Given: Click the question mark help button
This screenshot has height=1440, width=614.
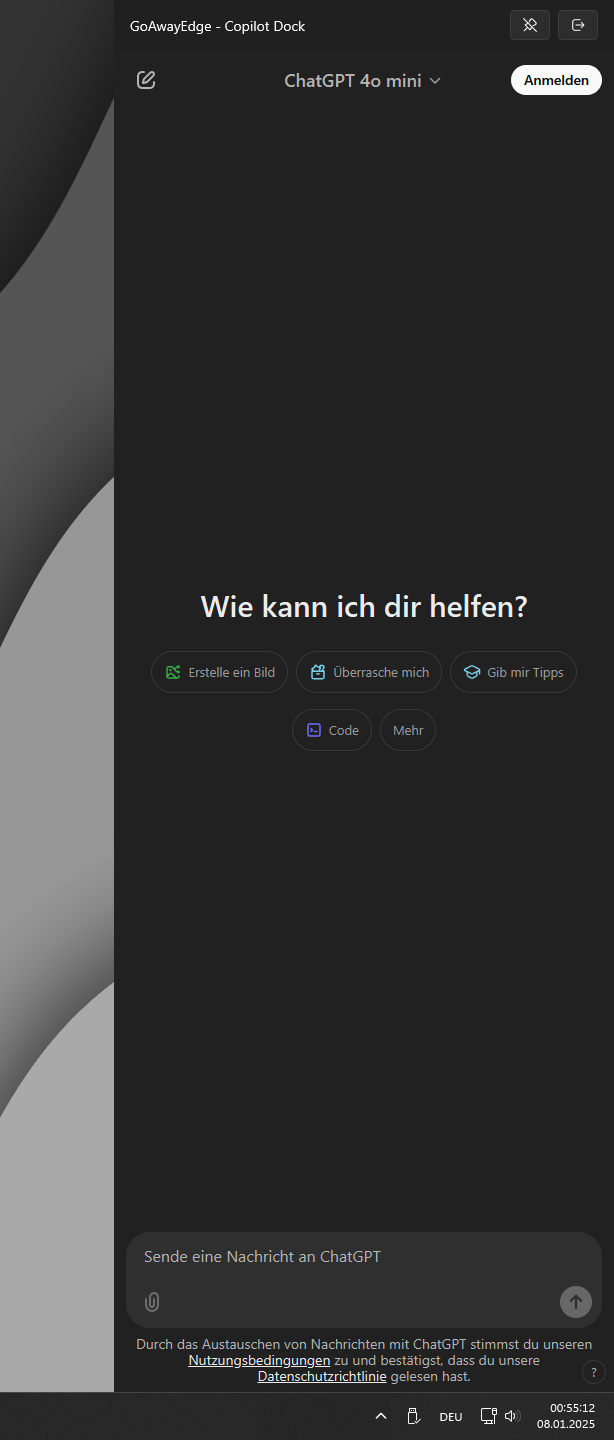Looking at the screenshot, I should point(593,1372).
